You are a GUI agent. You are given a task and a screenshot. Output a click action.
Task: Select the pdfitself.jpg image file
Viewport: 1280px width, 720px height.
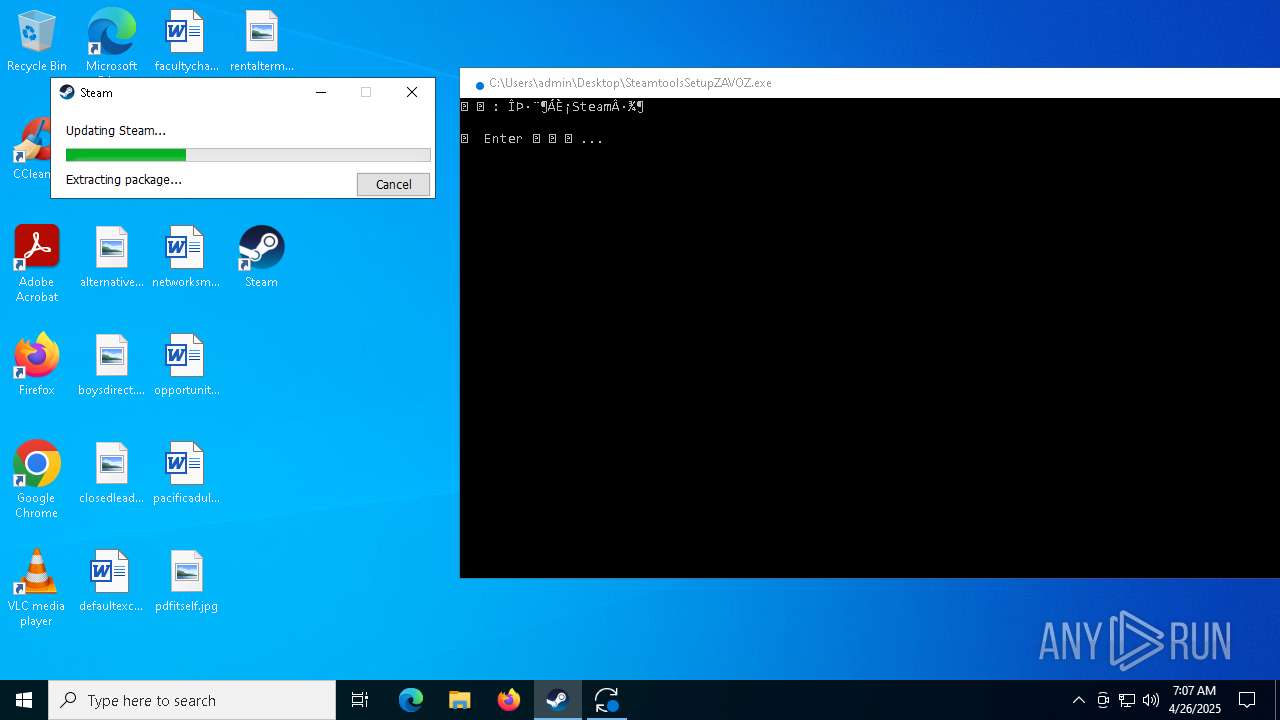pyautogui.click(x=186, y=581)
